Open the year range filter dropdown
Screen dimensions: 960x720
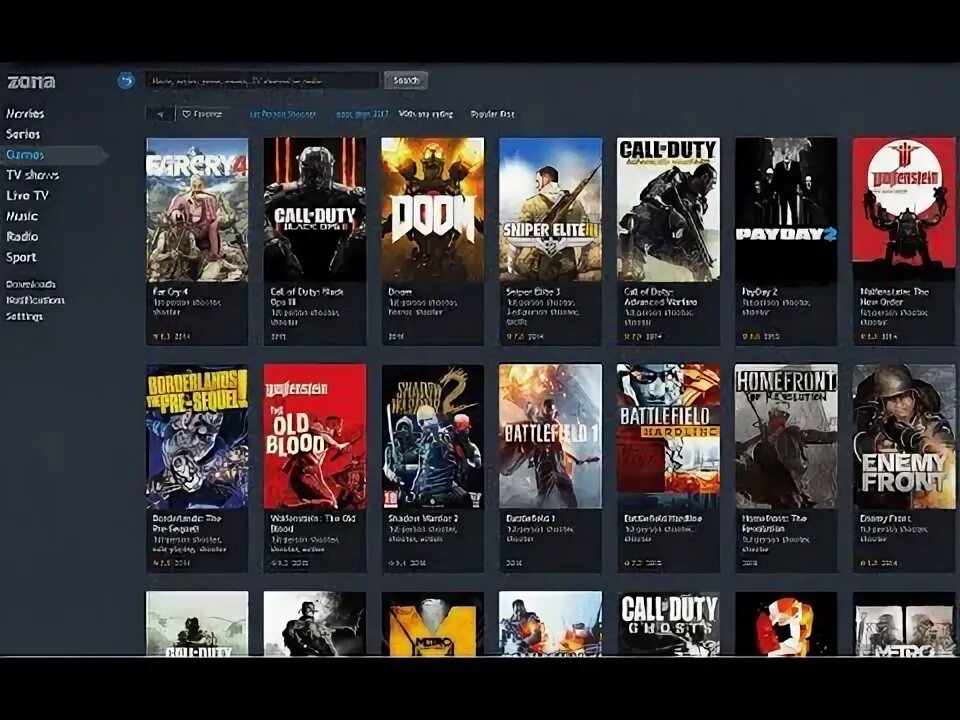point(362,114)
